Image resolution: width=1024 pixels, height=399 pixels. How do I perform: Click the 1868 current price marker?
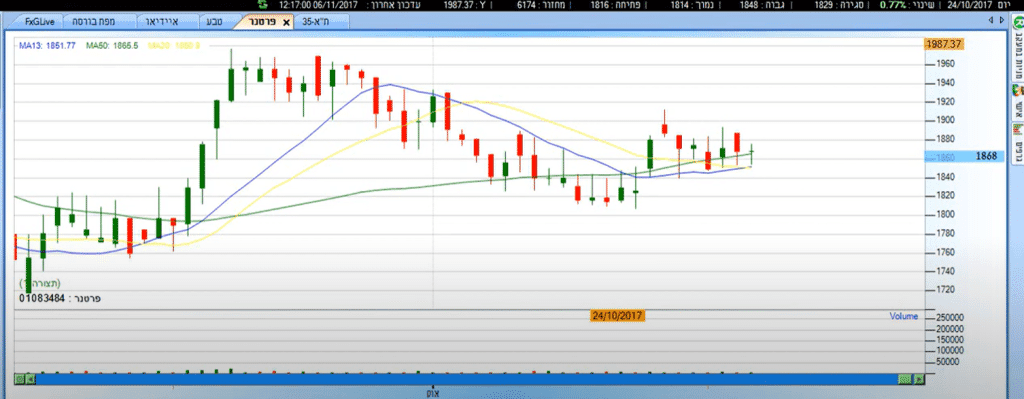(x=965, y=157)
